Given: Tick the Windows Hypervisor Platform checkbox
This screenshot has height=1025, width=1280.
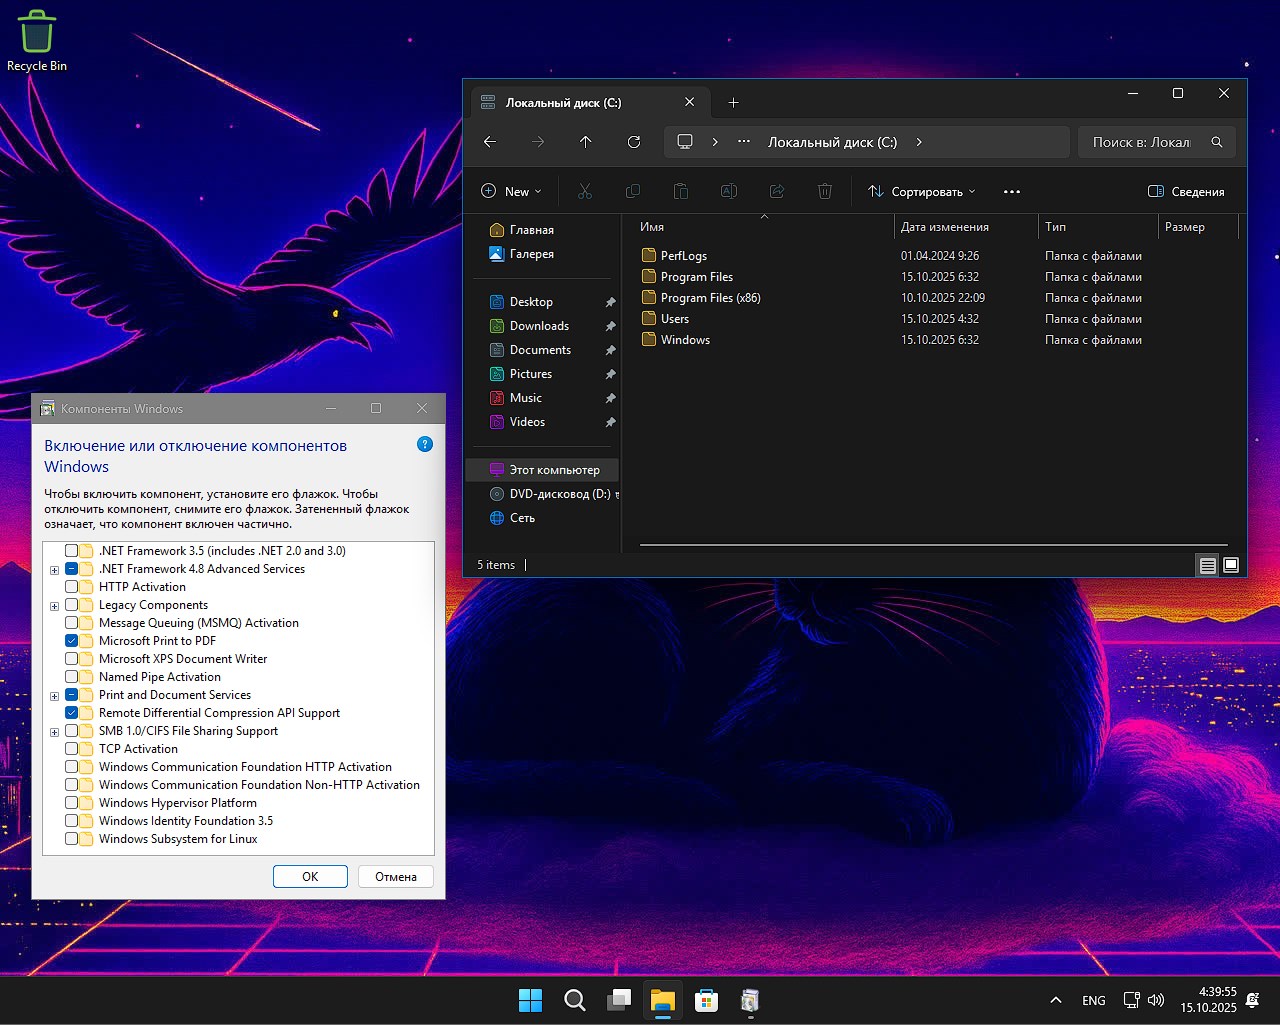Looking at the screenshot, I should [72, 803].
